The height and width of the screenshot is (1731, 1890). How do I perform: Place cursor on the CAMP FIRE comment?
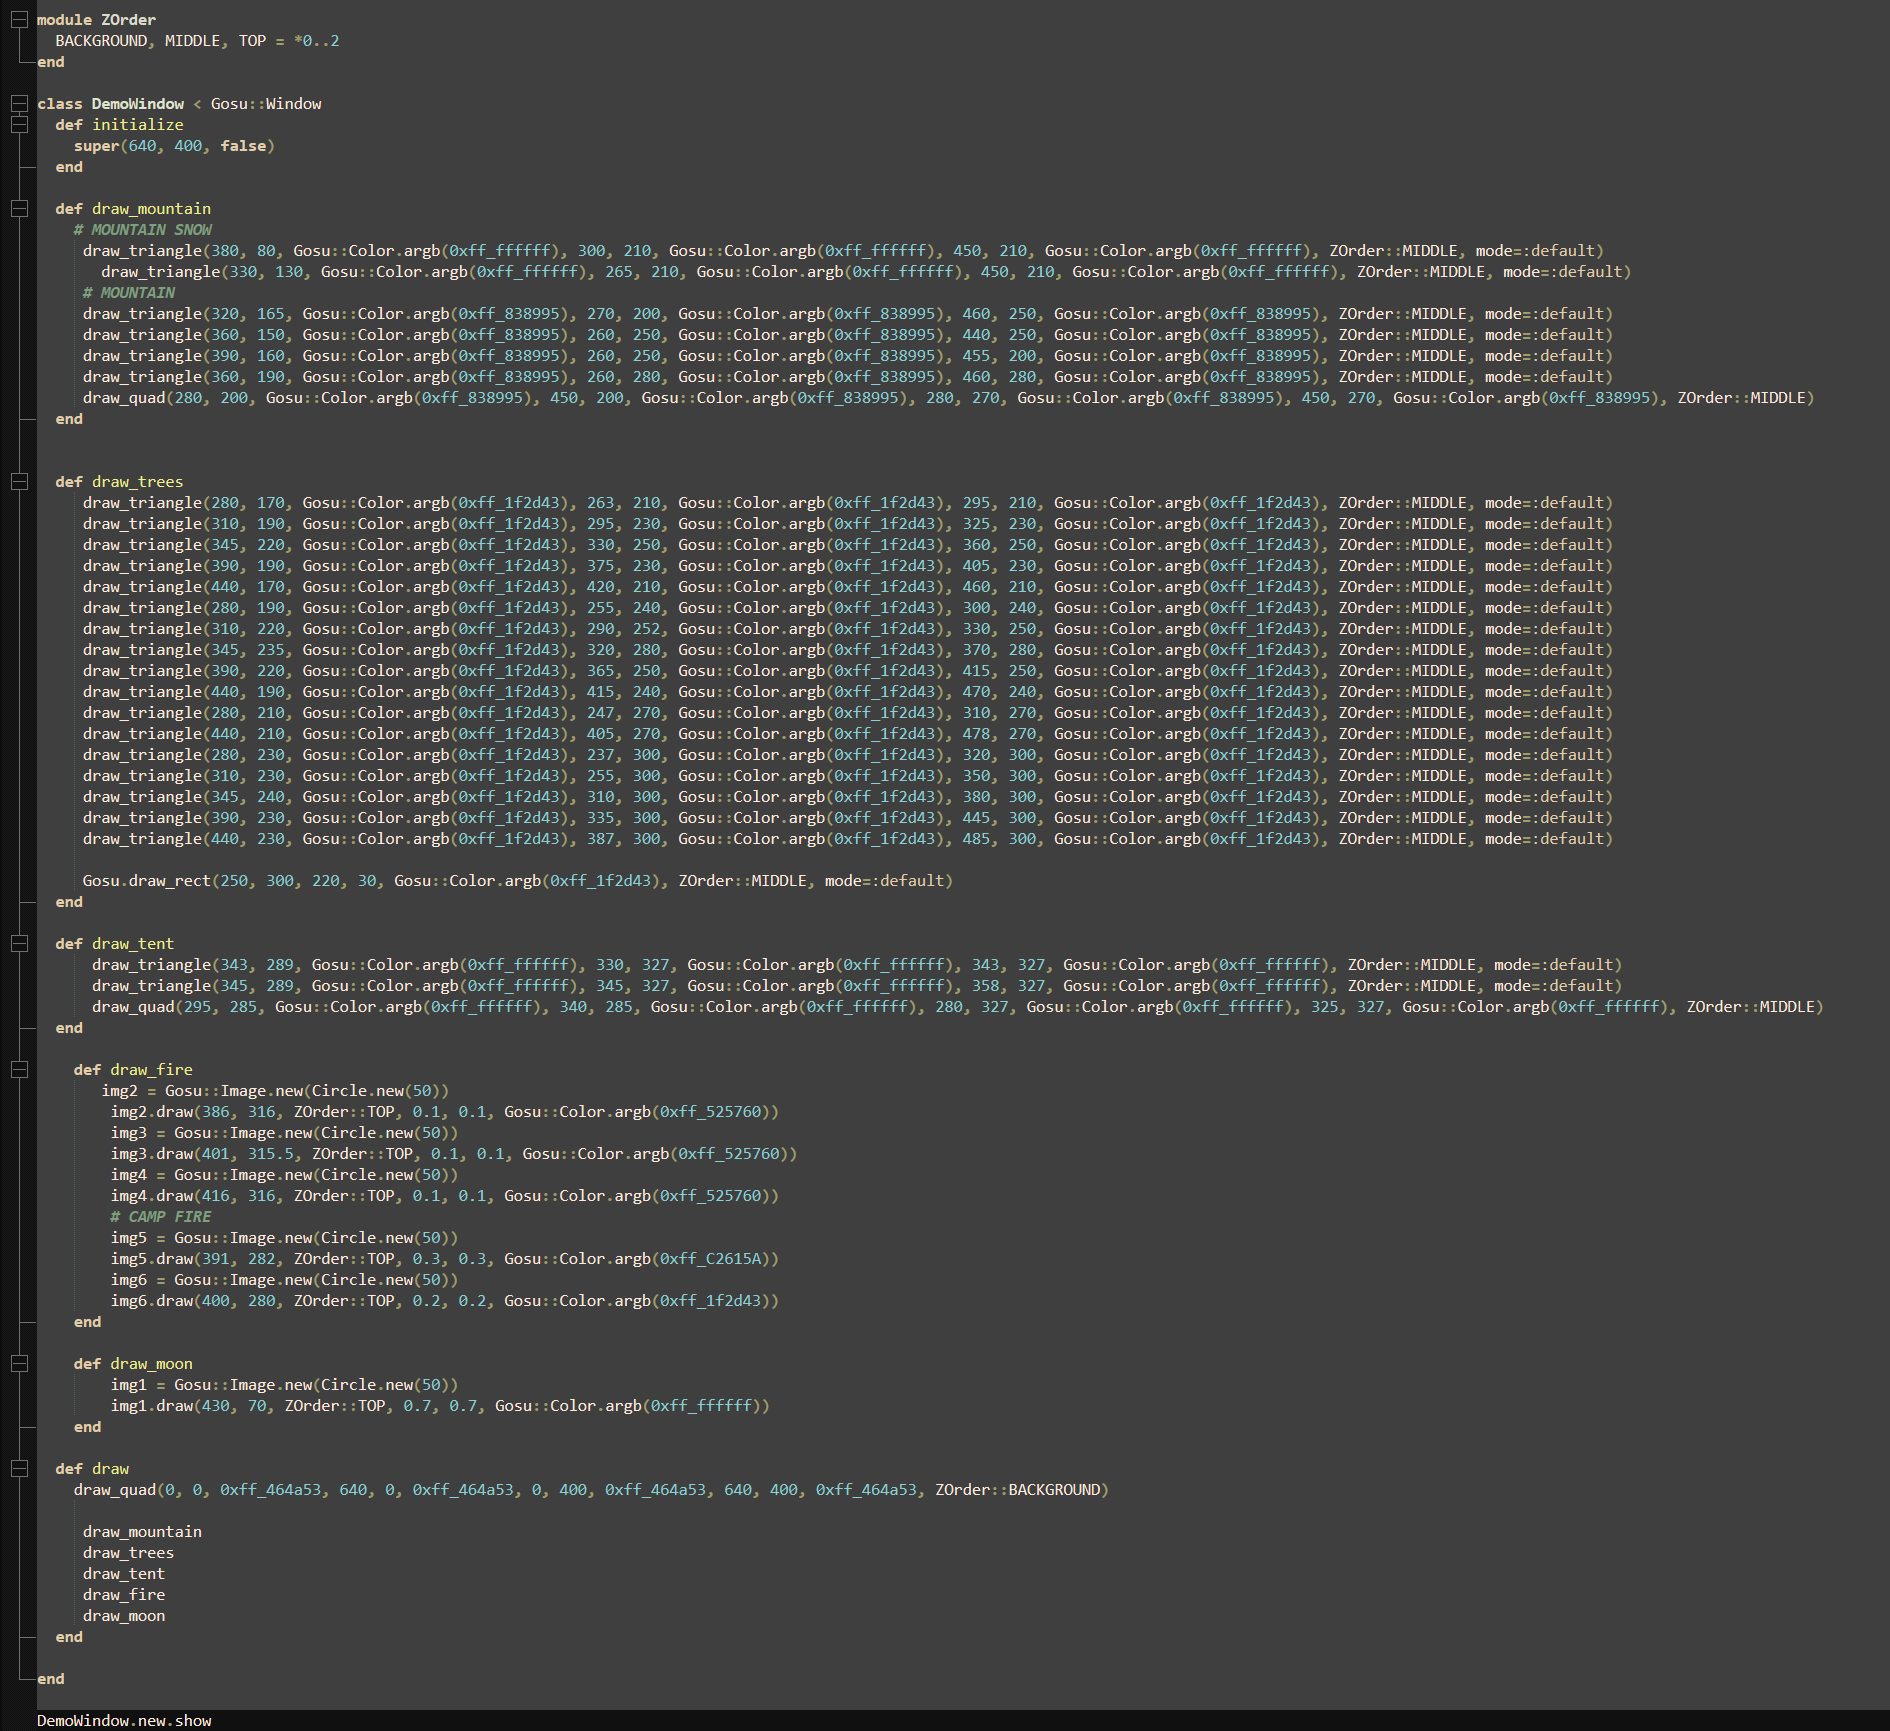click(x=160, y=1216)
